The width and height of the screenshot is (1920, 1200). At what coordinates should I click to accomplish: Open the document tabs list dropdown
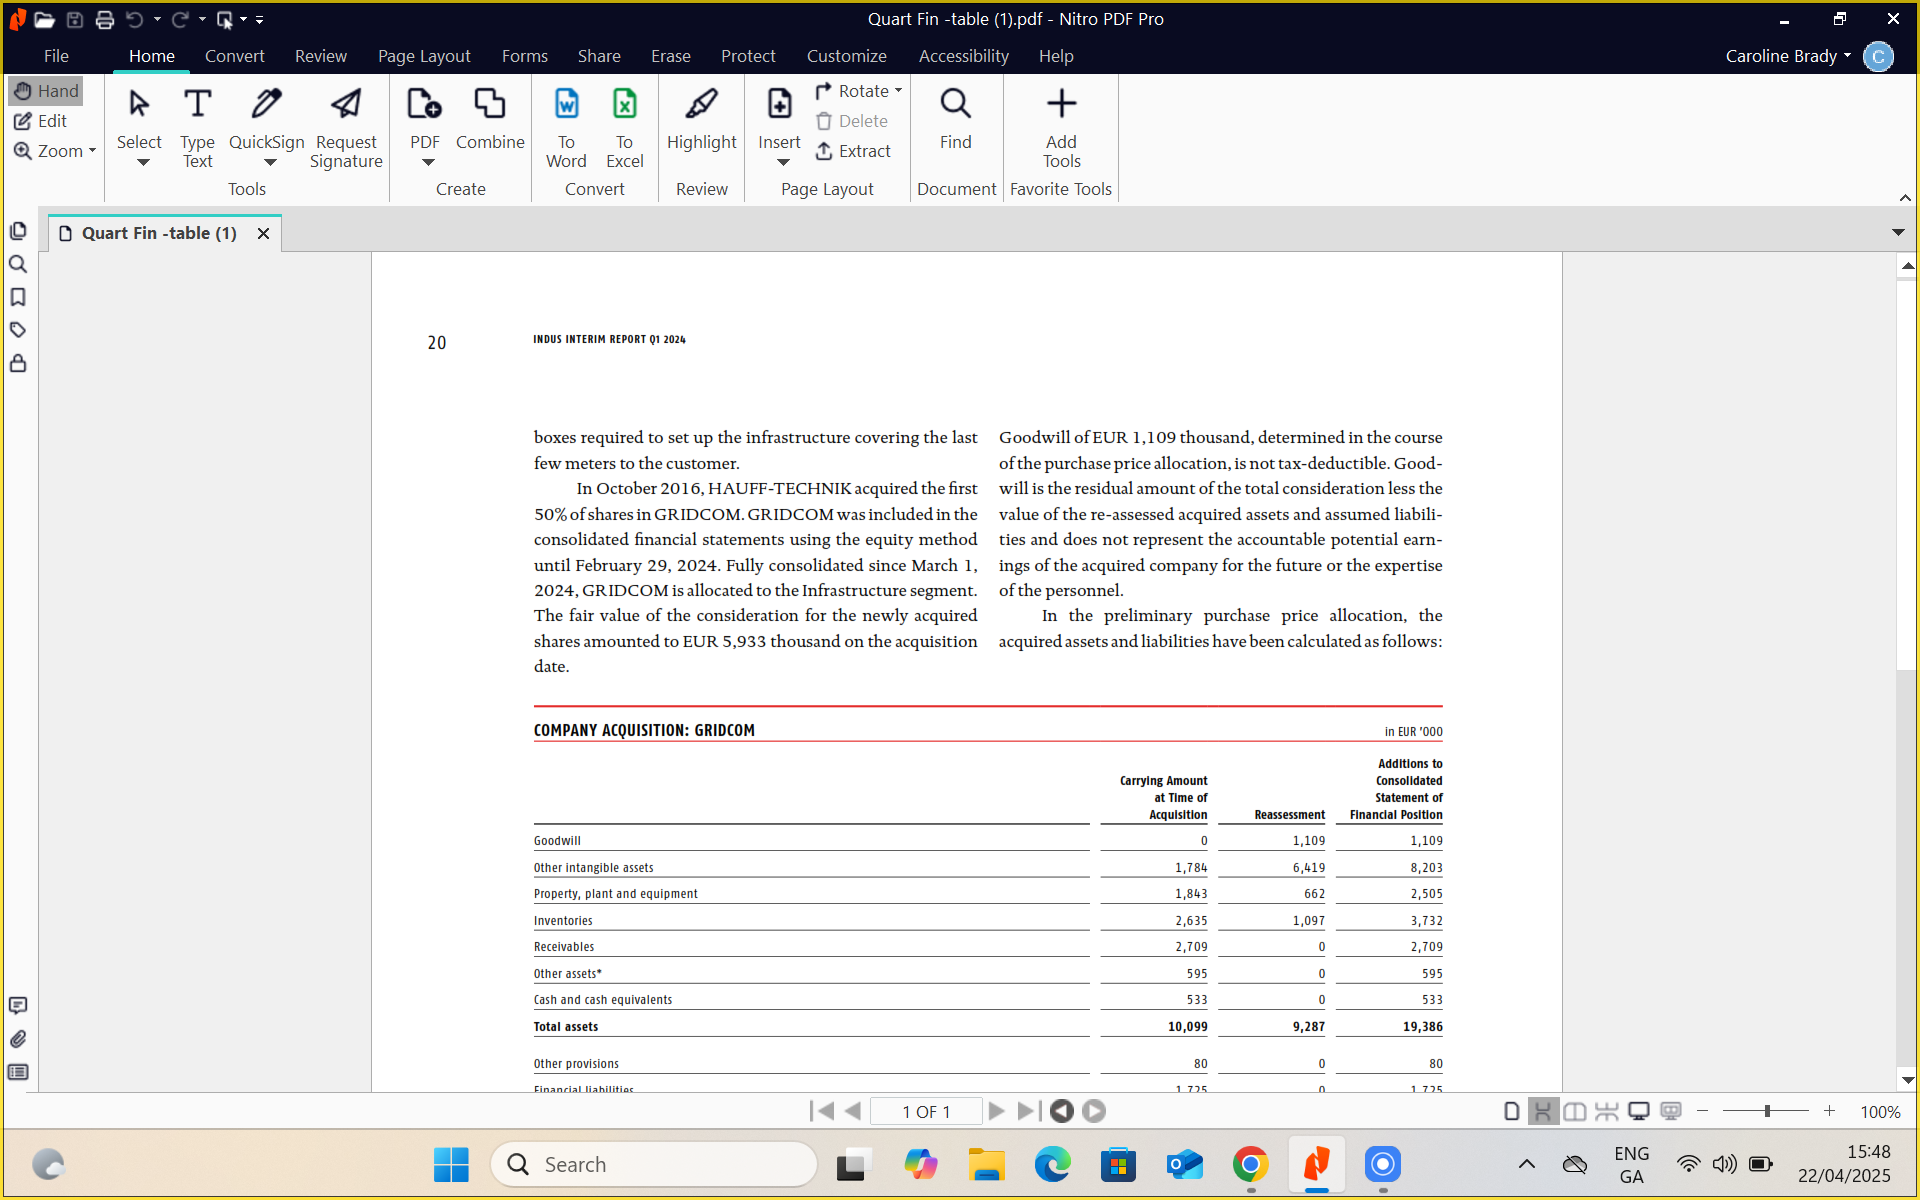click(1898, 232)
